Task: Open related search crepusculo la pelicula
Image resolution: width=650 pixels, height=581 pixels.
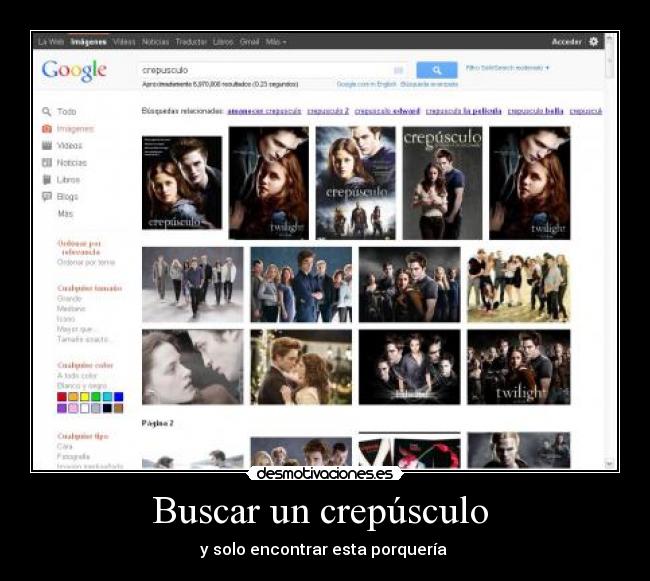Action: pos(463,111)
